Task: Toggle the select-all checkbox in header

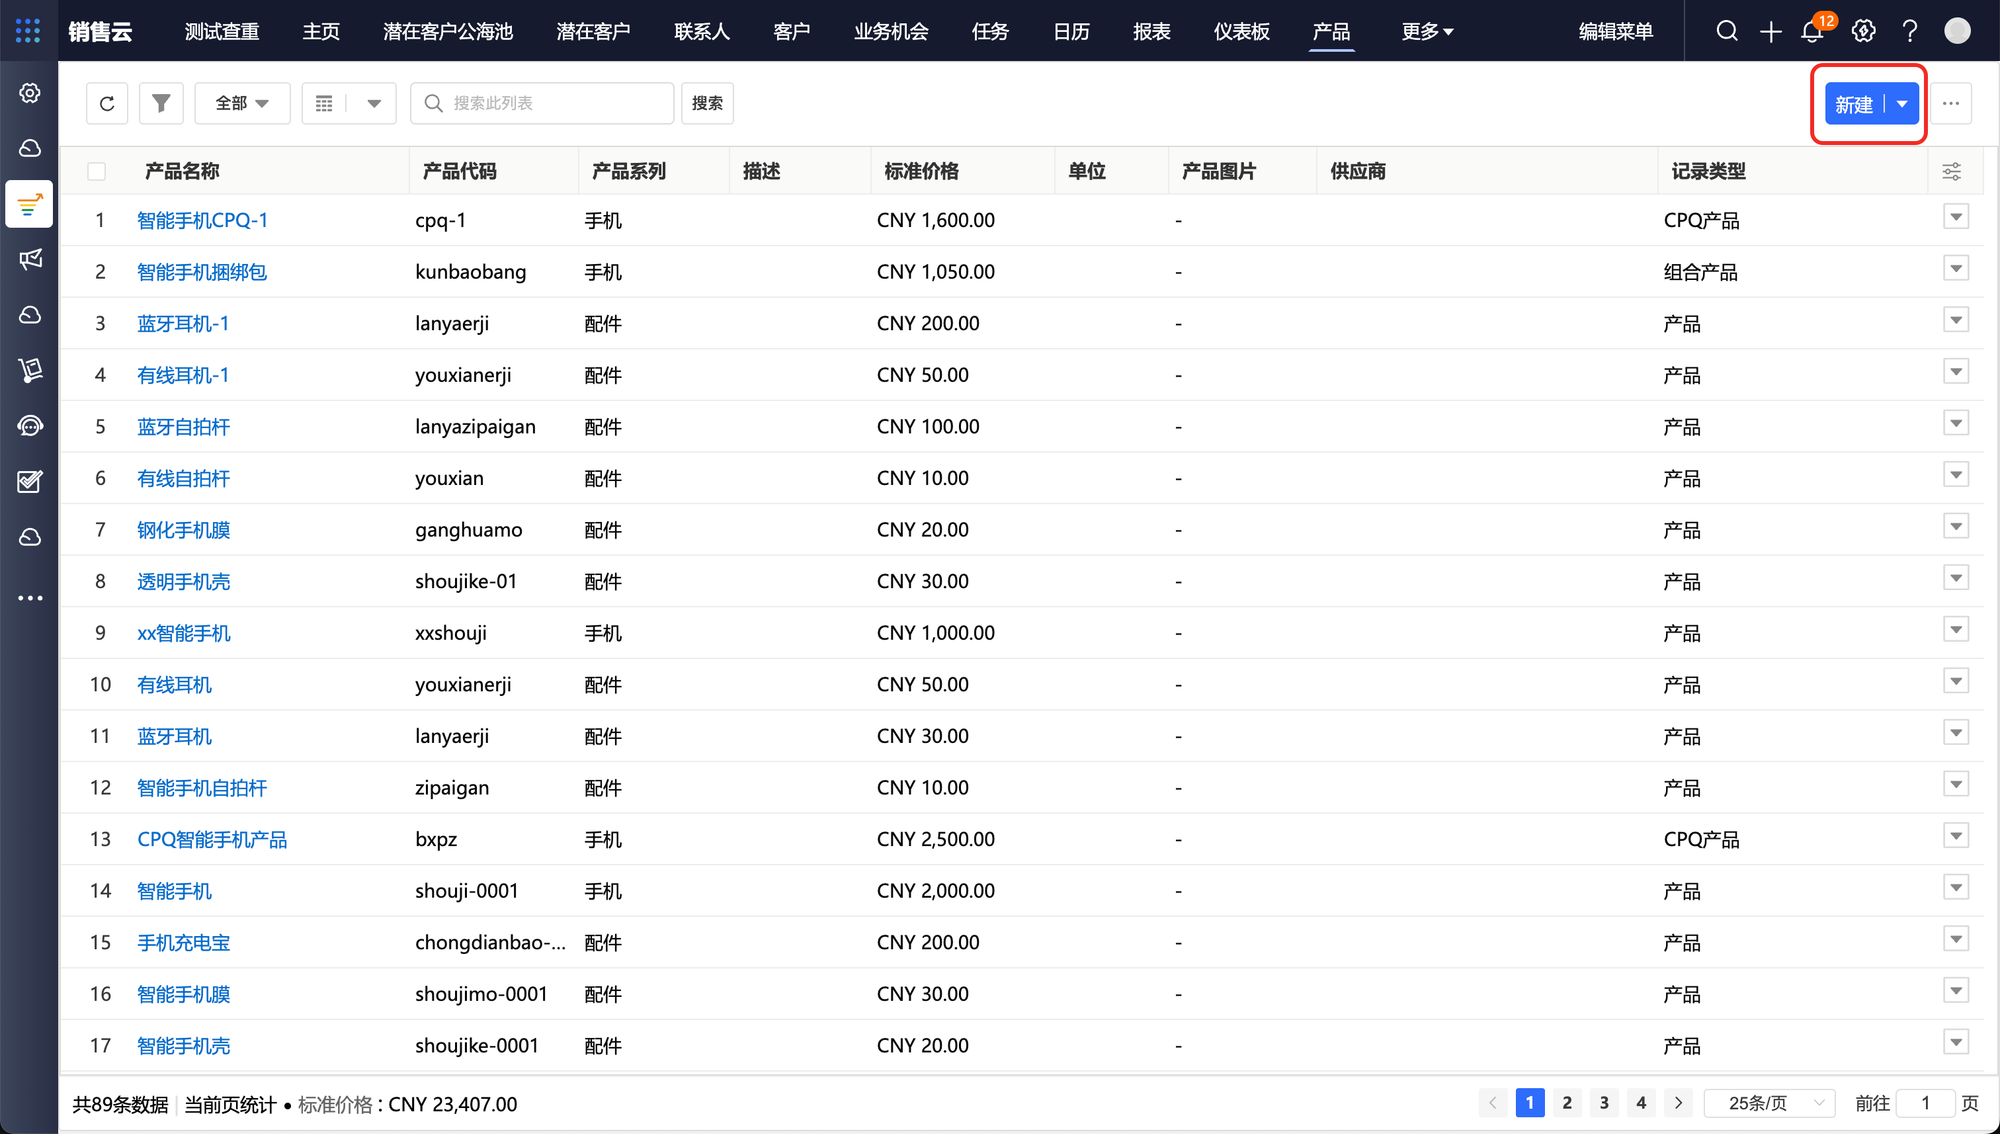Action: (x=97, y=171)
